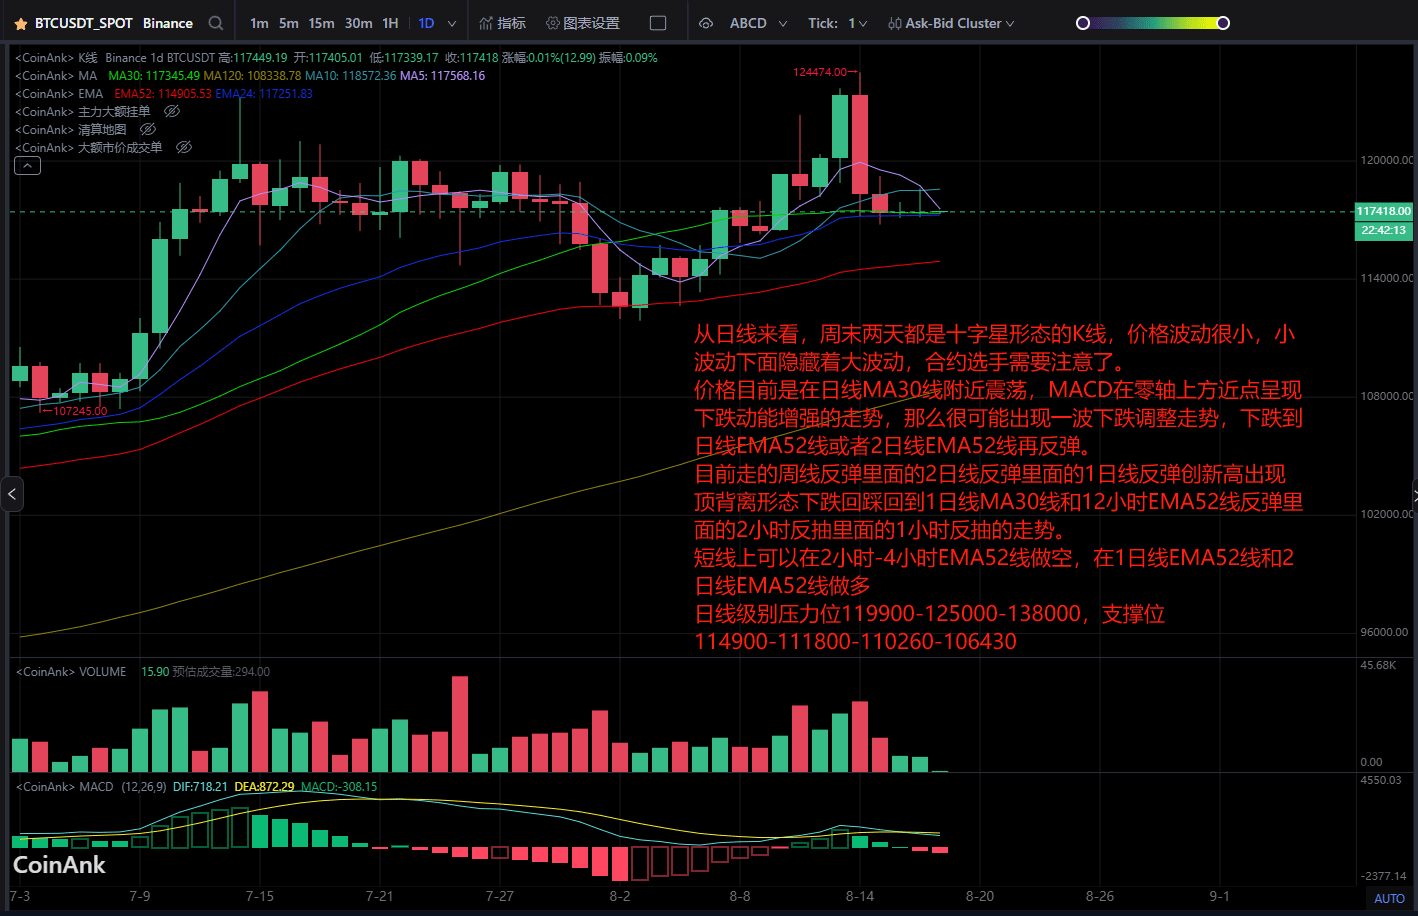Click the Ask-Bid Cluster candlestick icon
The image size is (1418, 916).
pyautogui.click(x=894, y=23)
